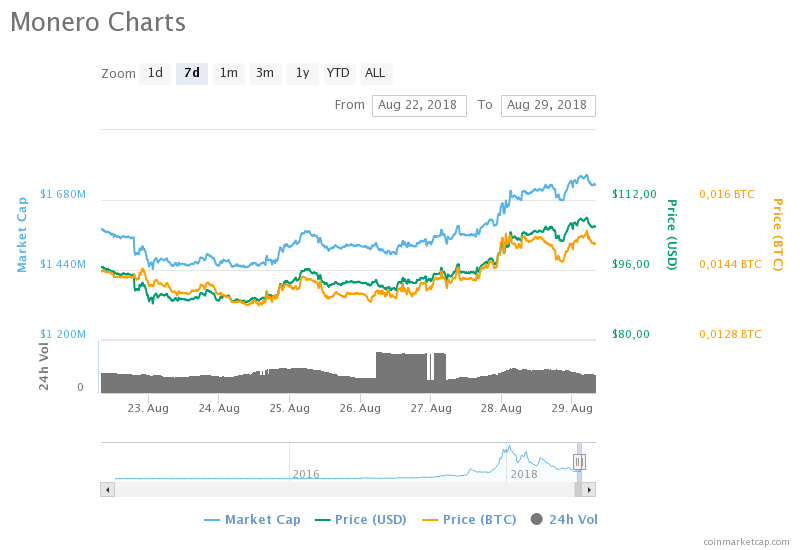Click the 2016 label in navigator
Image resolution: width=800 pixels, height=550 pixels.
point(306,474)
